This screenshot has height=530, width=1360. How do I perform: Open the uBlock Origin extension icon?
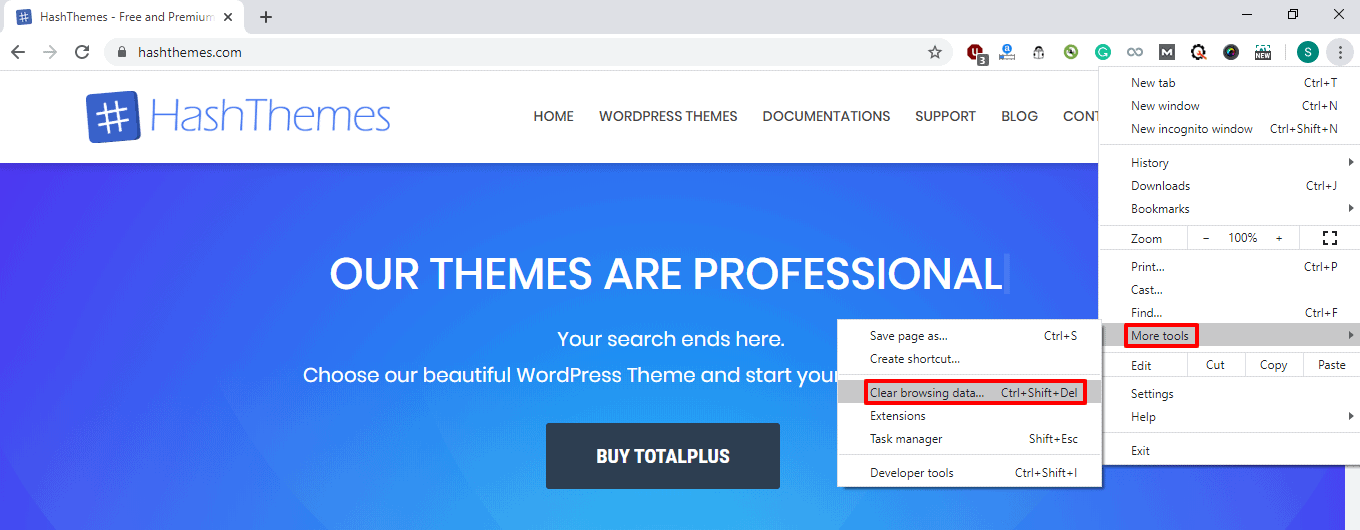click(x=977, y=53)
